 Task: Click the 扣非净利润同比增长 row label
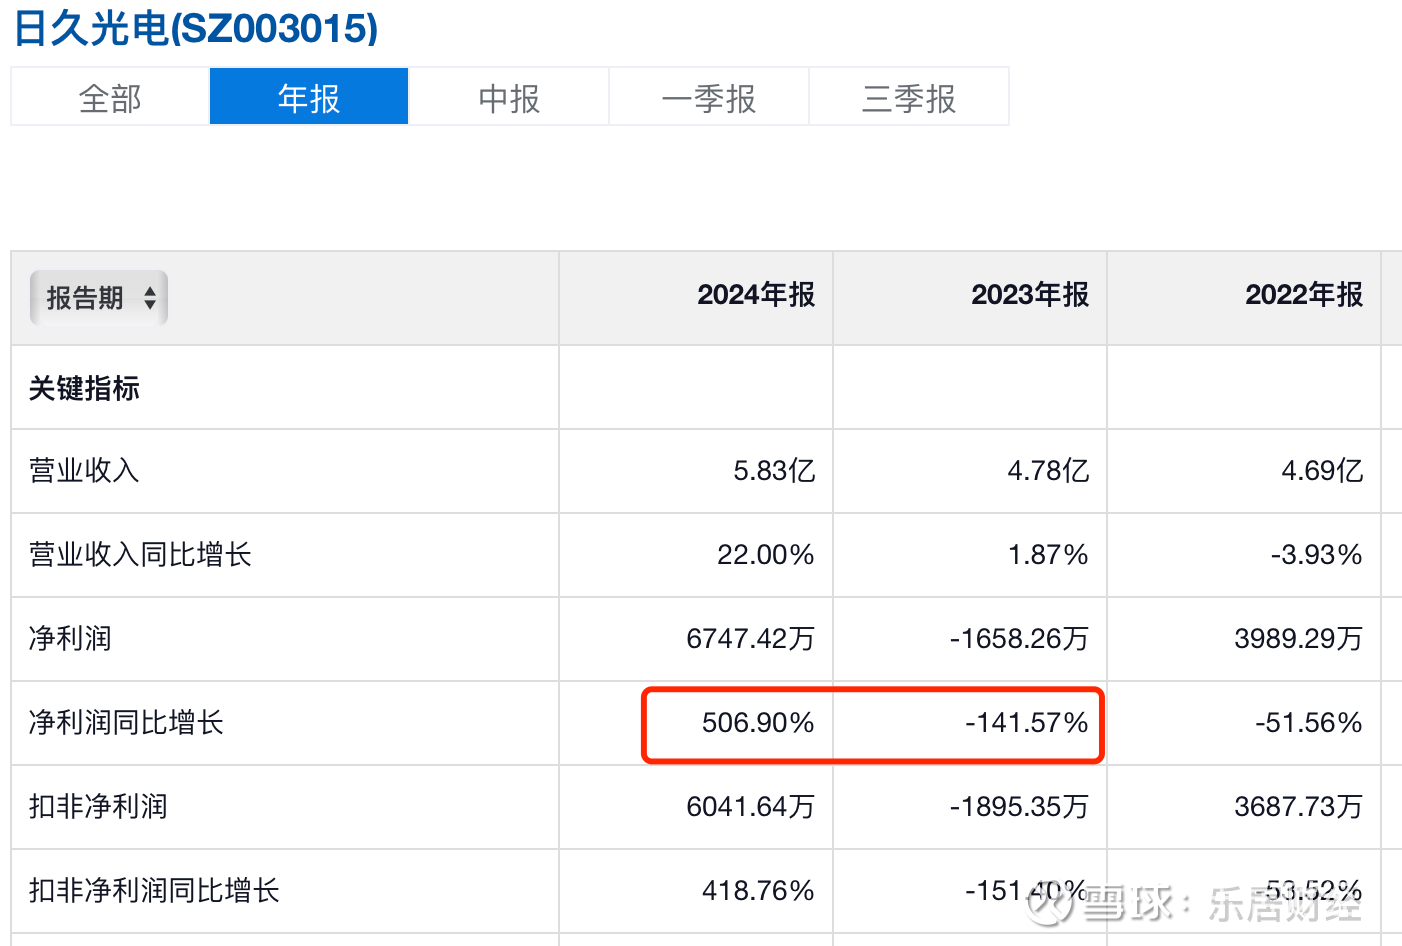(154, 891)
